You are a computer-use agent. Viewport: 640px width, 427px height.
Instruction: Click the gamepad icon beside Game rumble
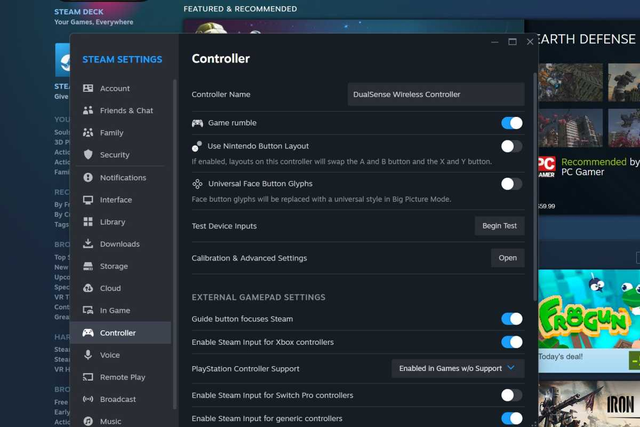click(198, 123)
